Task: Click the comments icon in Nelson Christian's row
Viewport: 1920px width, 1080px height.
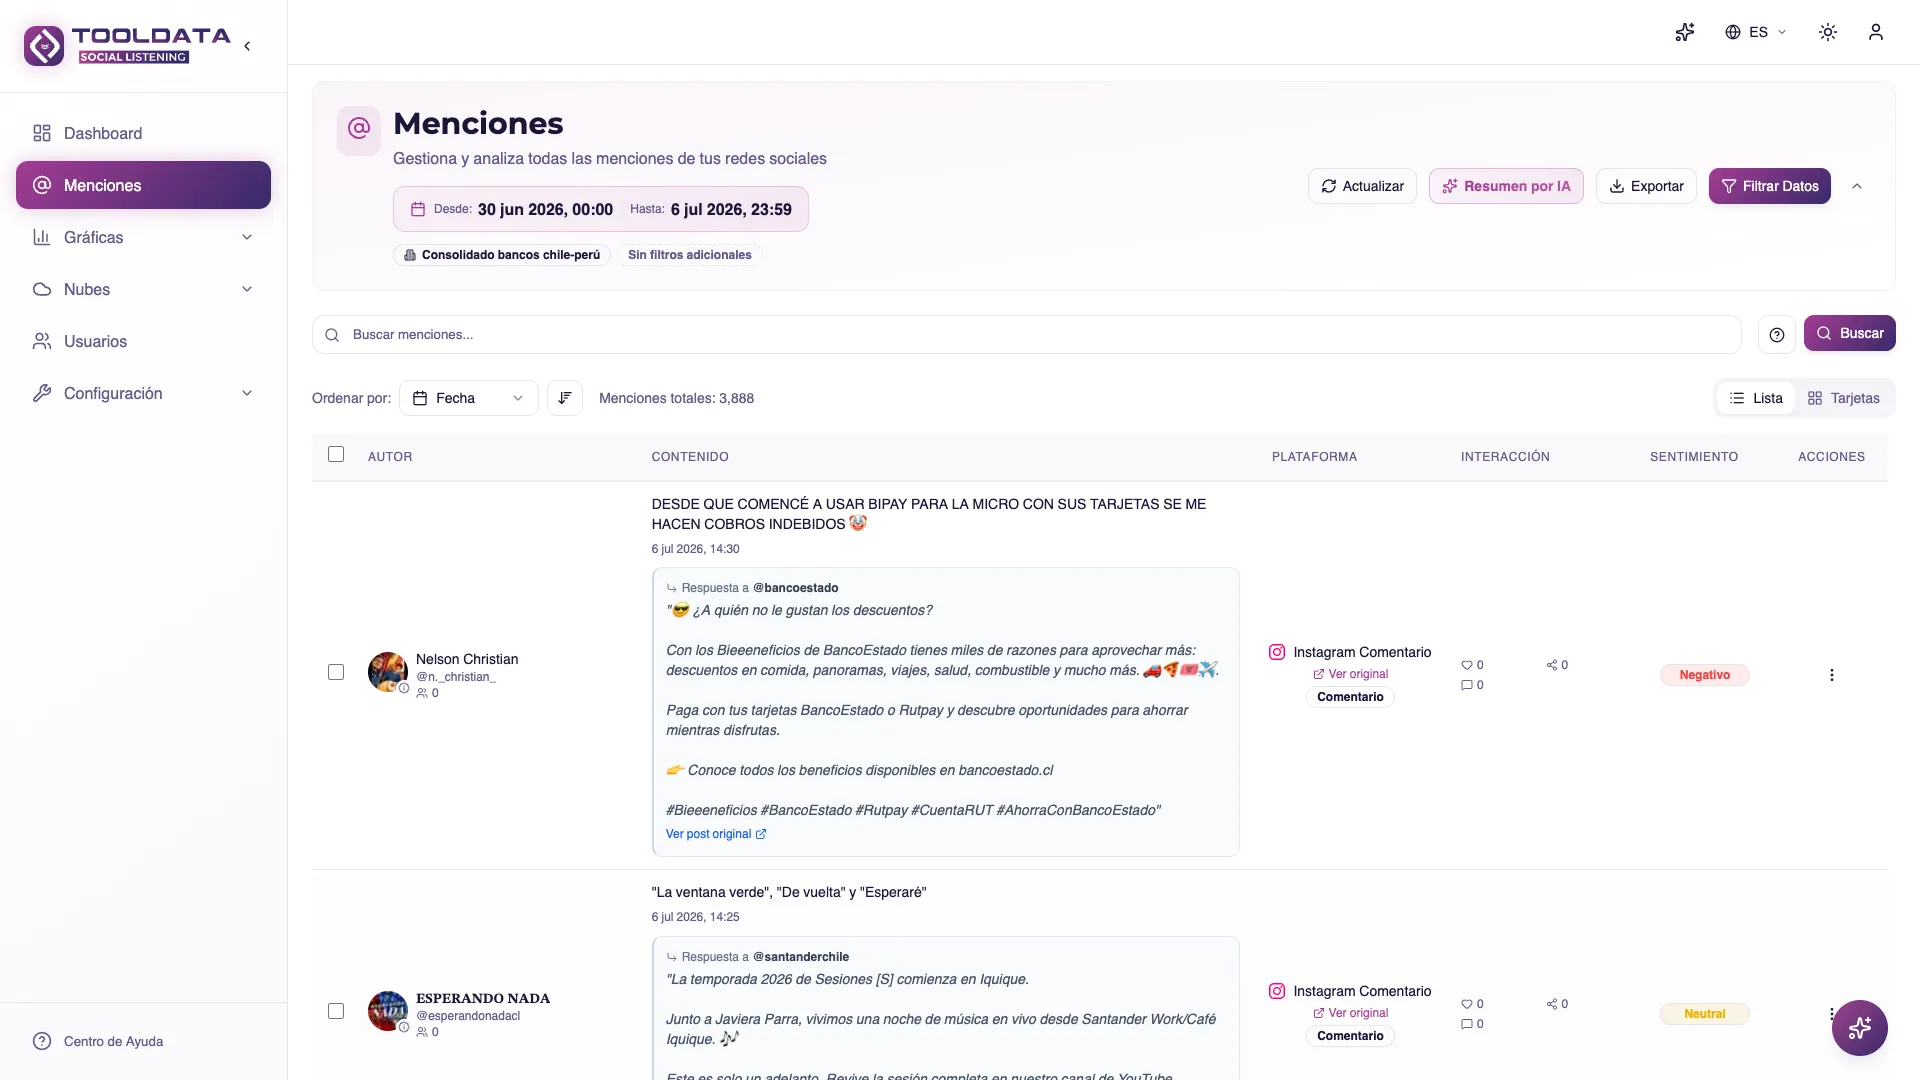Action: point(1467,685)
